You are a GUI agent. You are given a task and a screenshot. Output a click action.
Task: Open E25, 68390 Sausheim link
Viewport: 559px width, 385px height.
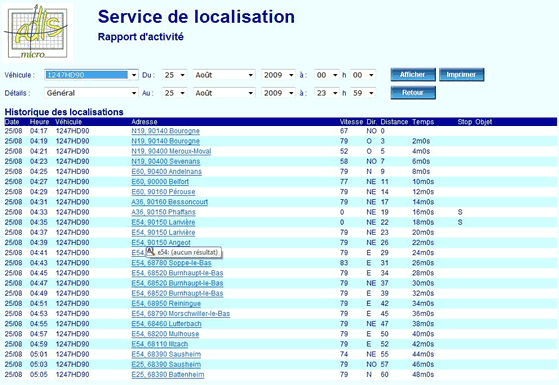click(x=166, y=365)
